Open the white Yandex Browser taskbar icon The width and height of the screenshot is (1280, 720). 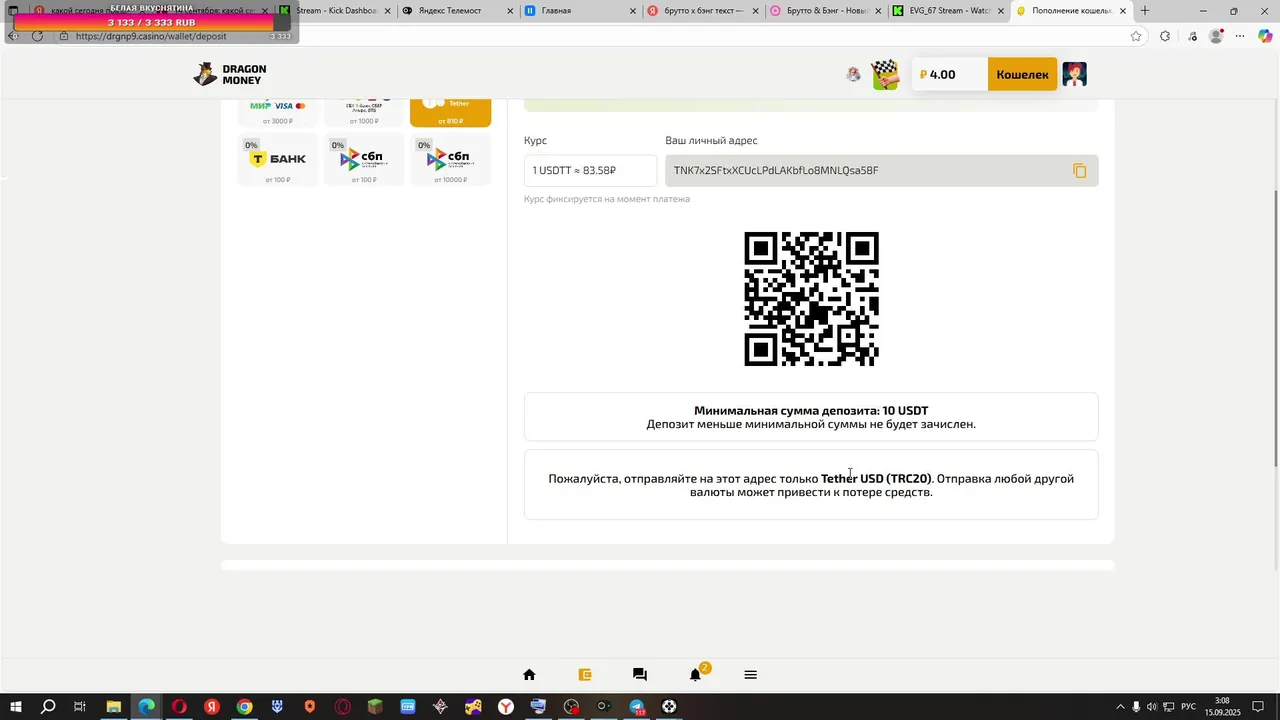coord(506,707)
